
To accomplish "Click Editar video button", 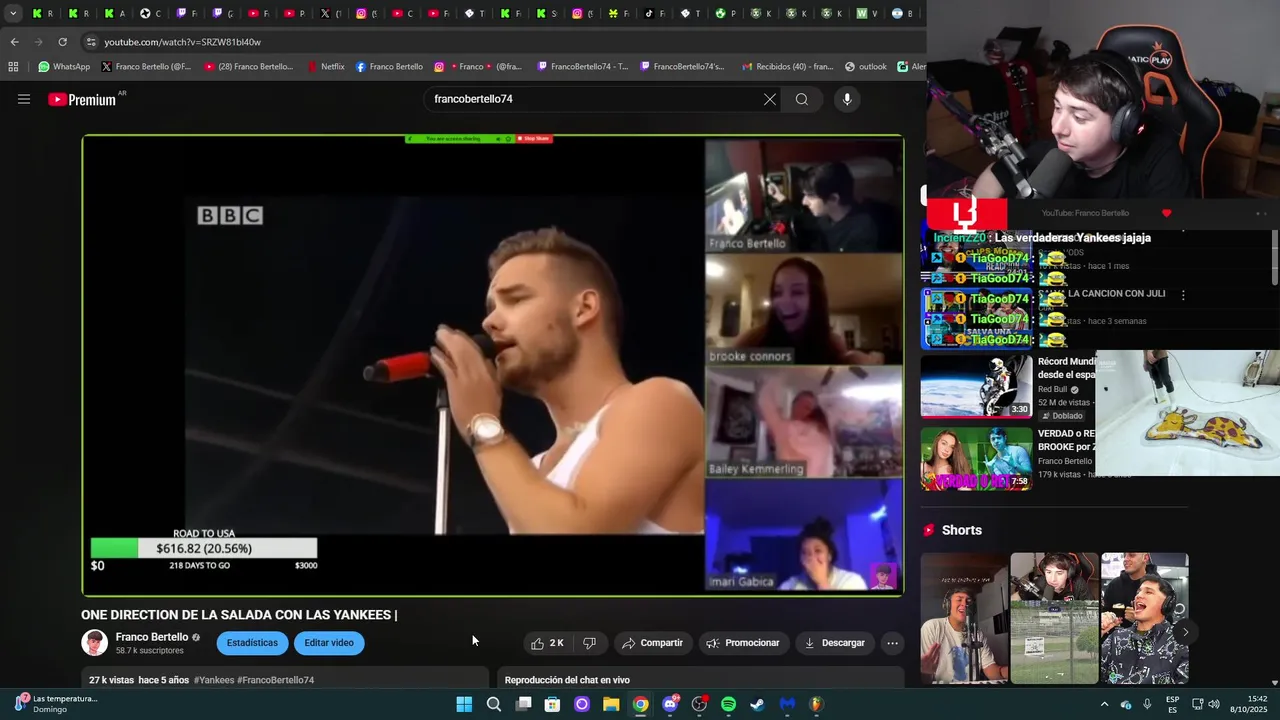I will (x=329, y=643).
